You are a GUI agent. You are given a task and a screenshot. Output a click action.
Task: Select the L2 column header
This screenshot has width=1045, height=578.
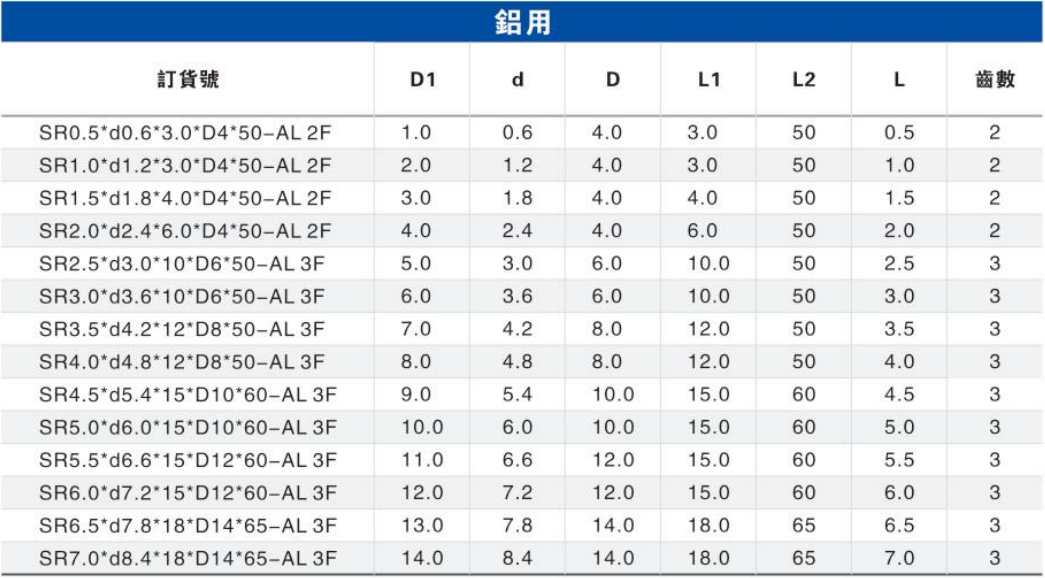click(804, 80)
